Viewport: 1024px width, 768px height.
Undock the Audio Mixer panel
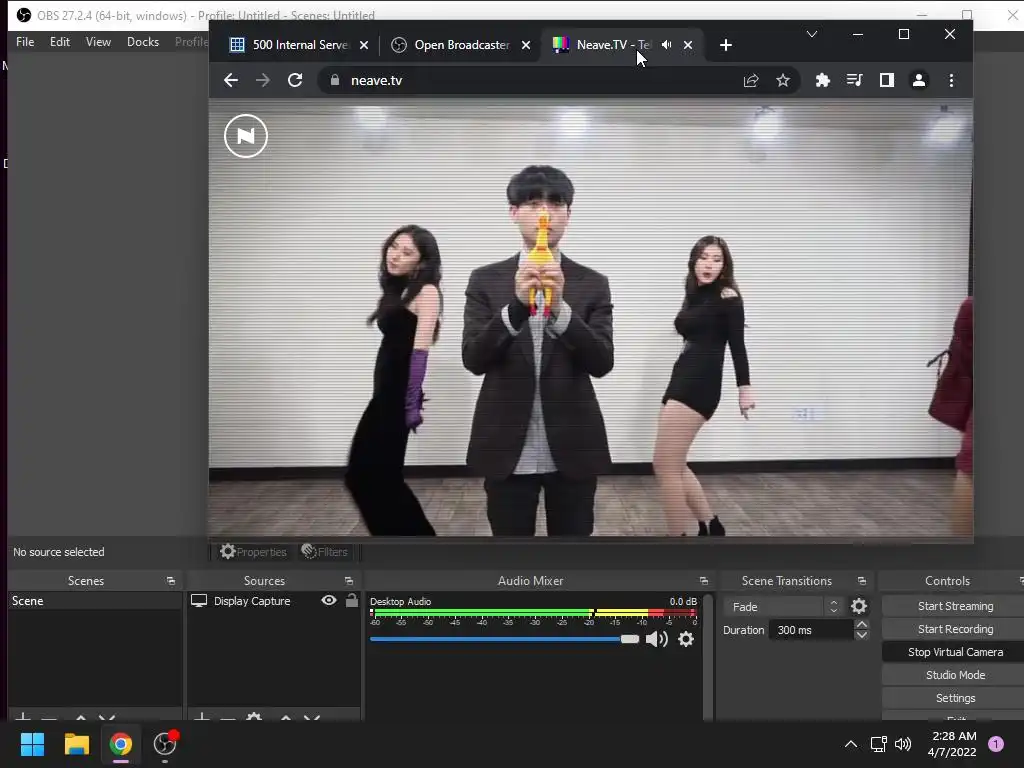coord(703,581)
